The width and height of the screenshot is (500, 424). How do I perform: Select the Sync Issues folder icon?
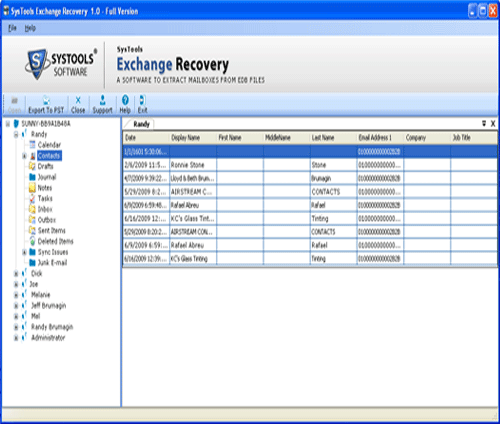coord(32,252)
